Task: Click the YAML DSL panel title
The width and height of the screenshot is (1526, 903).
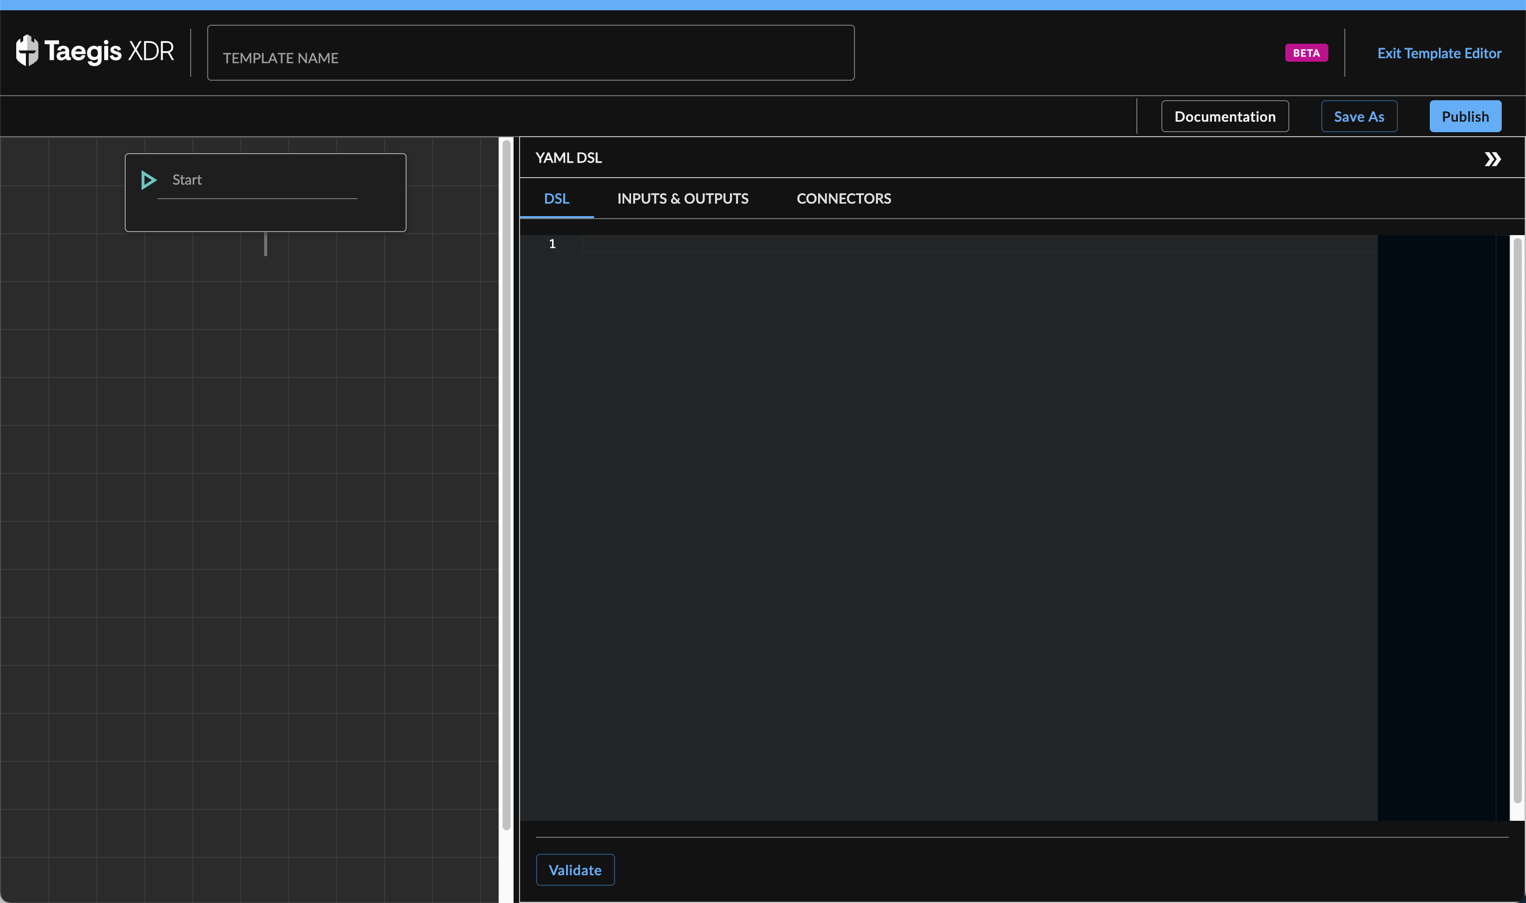Action: [x=568, y=158]
